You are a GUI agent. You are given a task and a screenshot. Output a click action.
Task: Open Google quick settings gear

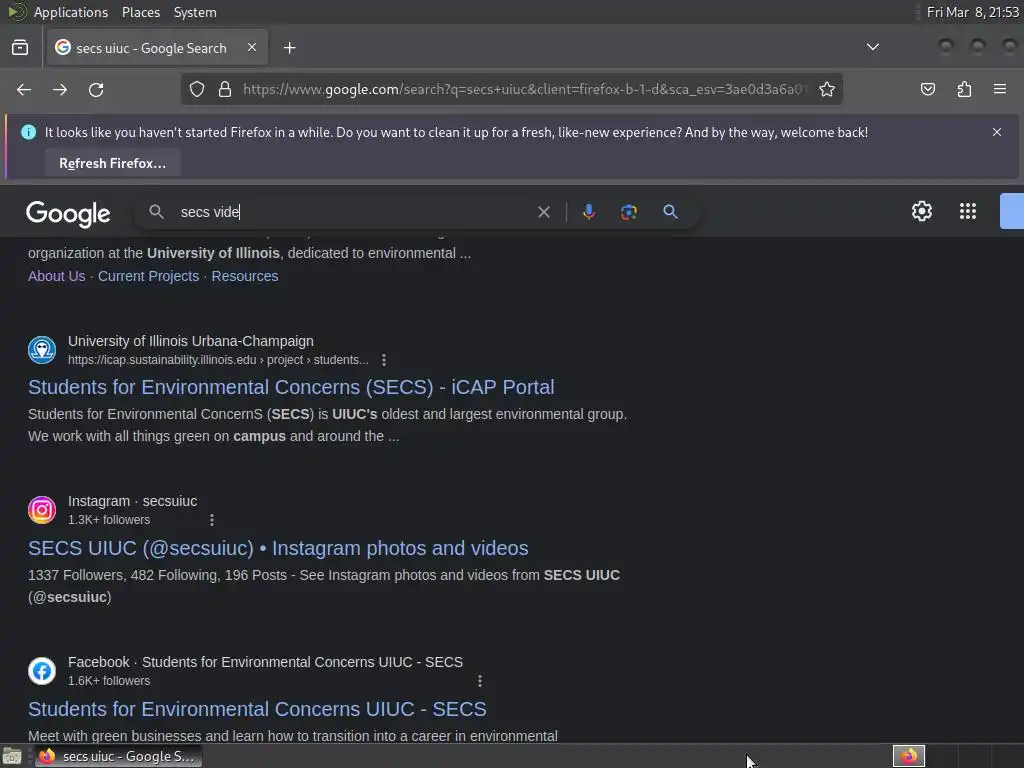pos(921,211)
